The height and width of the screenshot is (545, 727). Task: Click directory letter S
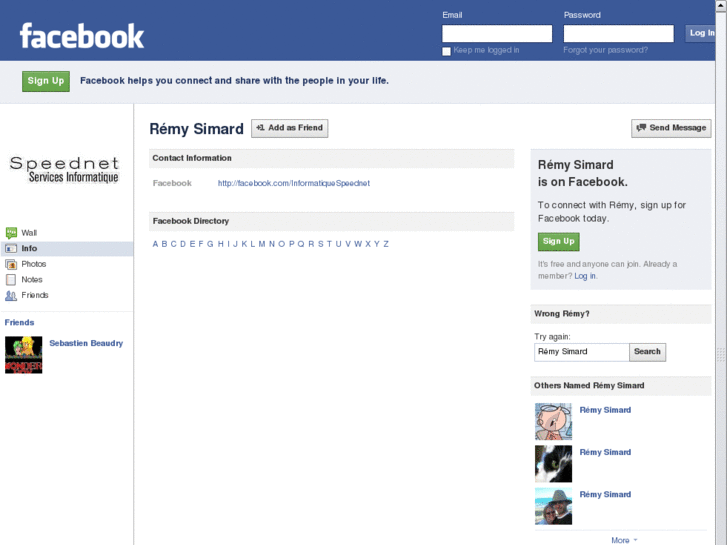pos(320,244)
